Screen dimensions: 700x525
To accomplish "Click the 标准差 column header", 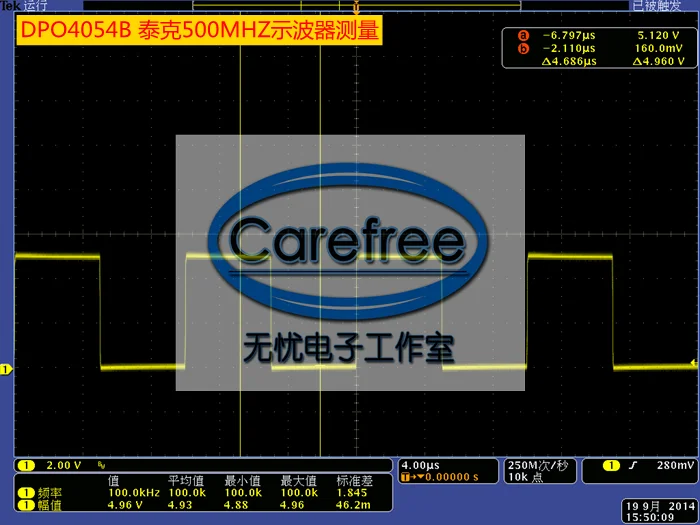I will tap(354, 481).
